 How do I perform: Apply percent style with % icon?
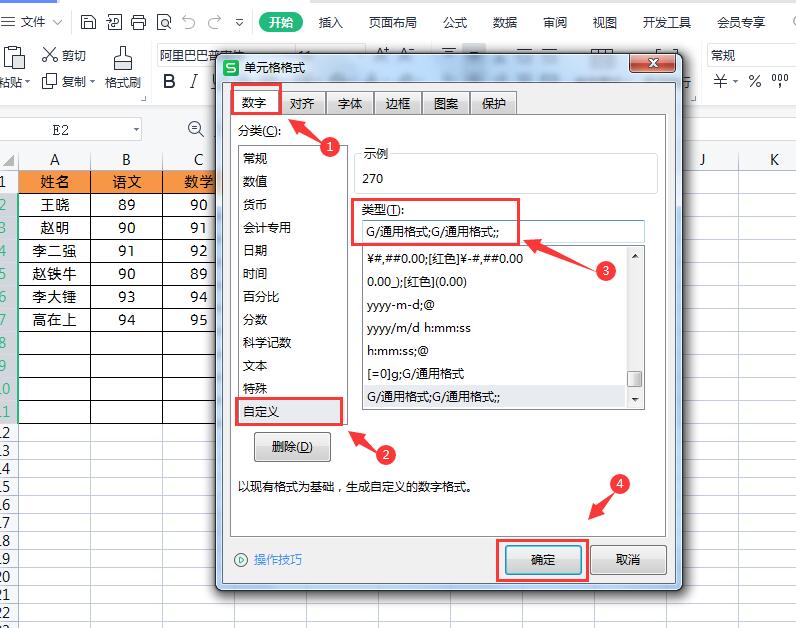tap(755, 81)
